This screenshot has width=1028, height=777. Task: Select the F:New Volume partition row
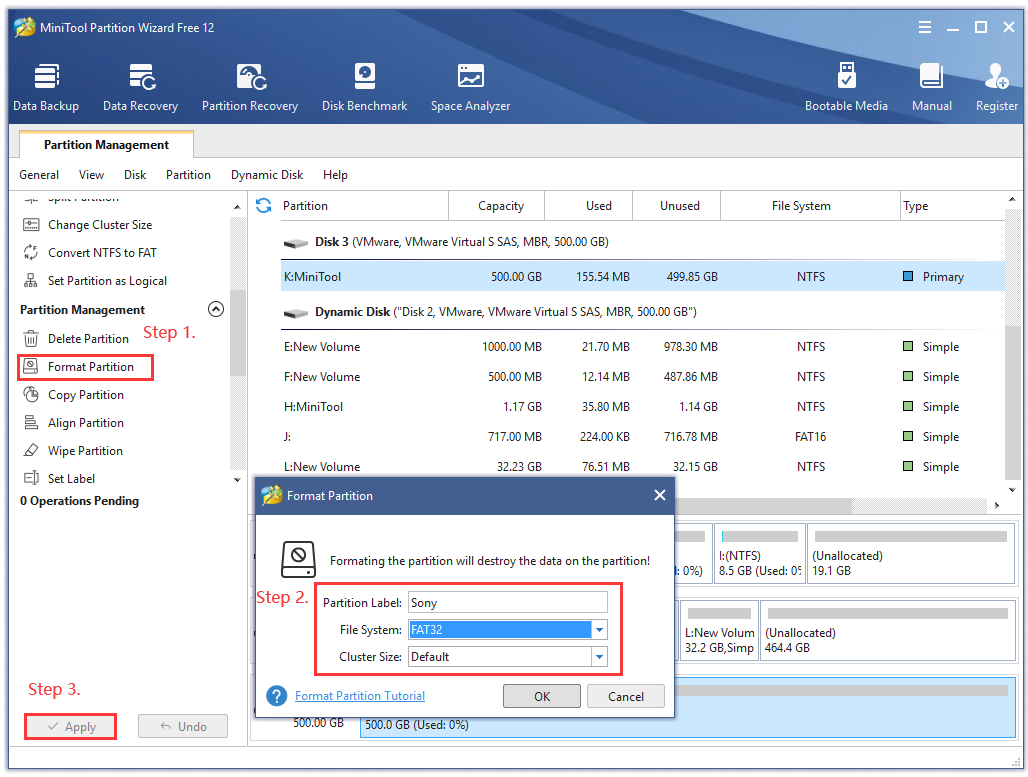coord(642,377)
